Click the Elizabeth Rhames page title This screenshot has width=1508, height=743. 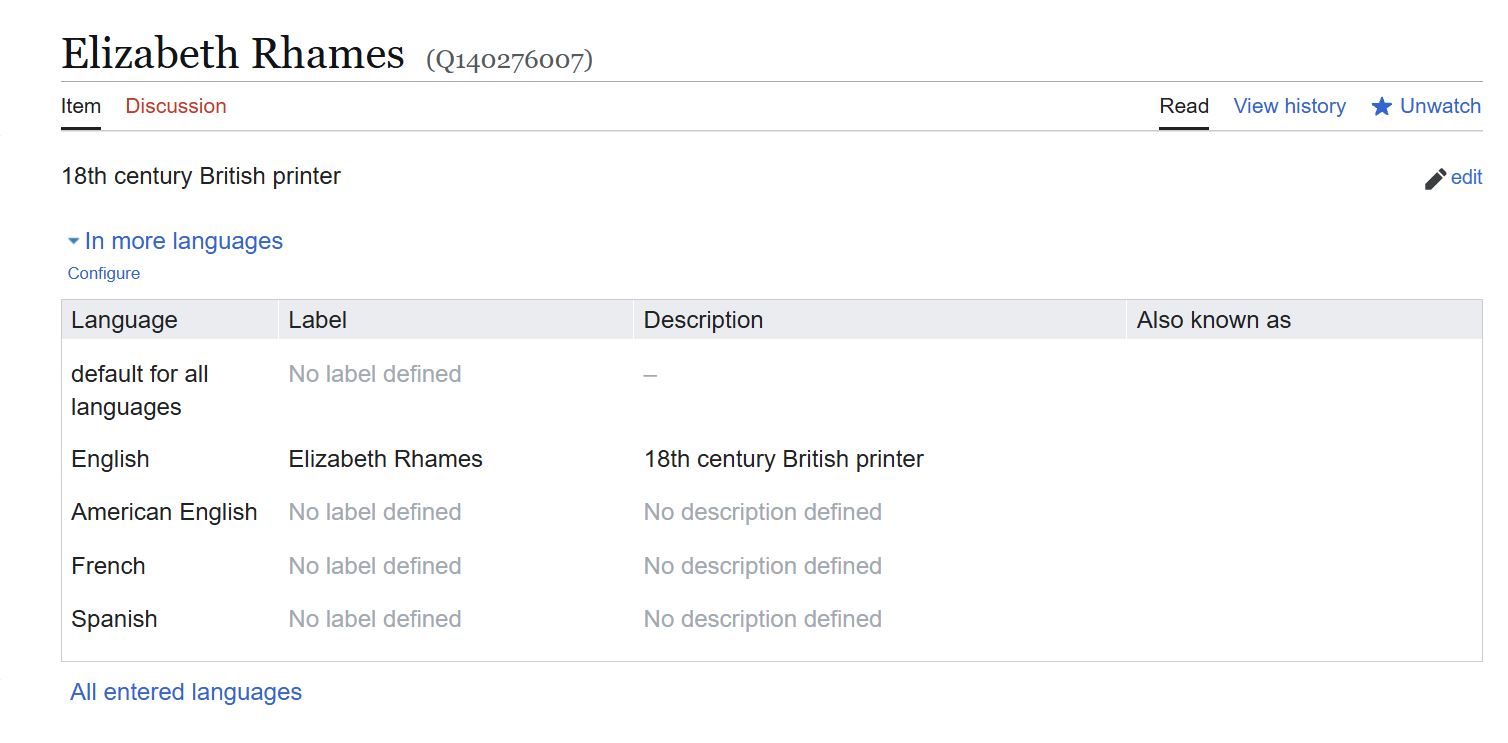coord(233,53)
